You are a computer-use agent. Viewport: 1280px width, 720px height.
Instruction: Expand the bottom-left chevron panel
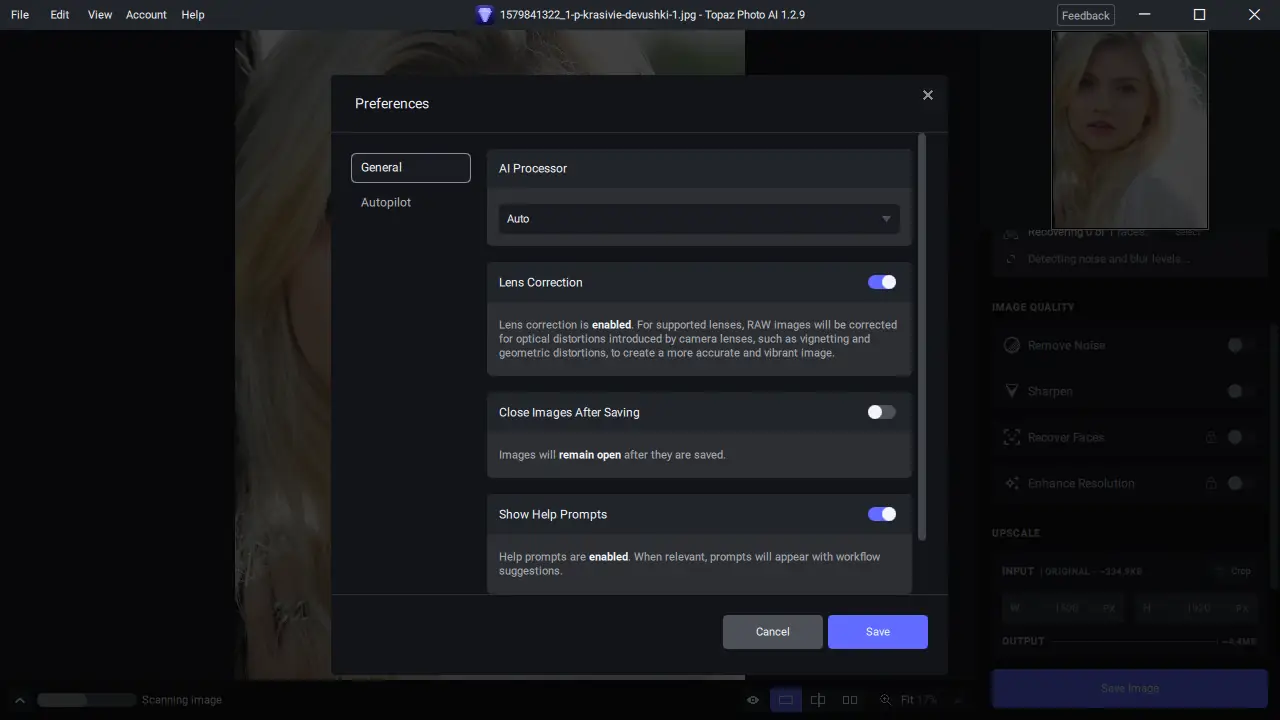point(19,700)
